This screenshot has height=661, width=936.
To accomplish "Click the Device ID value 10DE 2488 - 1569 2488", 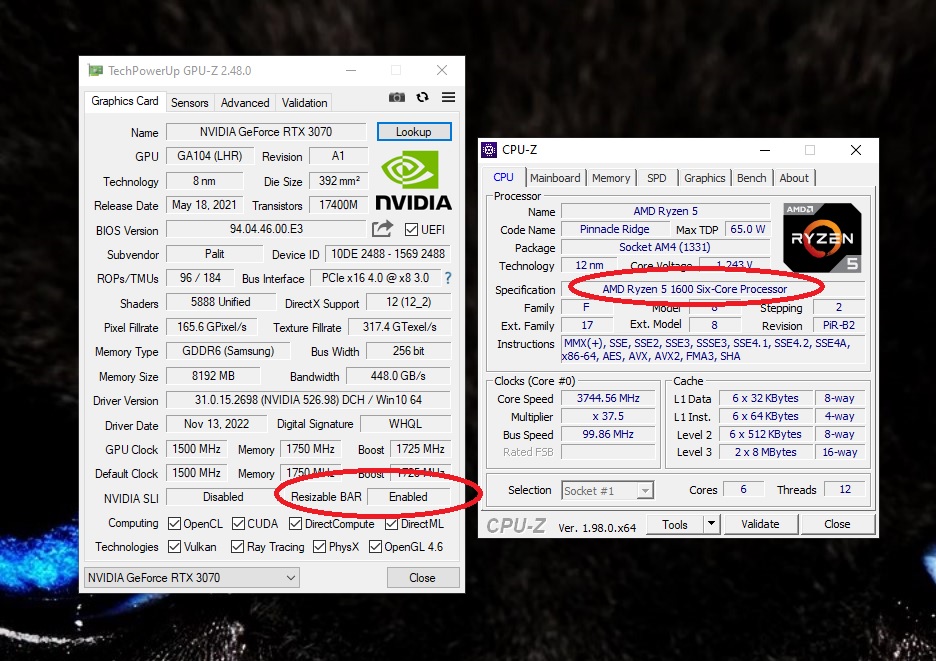I will click(388, 254).
